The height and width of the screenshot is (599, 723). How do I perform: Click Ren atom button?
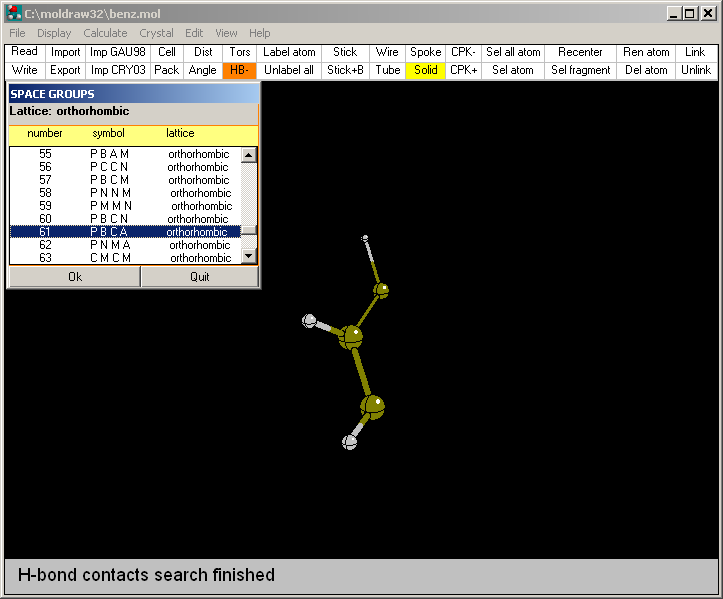coord(646,52)
